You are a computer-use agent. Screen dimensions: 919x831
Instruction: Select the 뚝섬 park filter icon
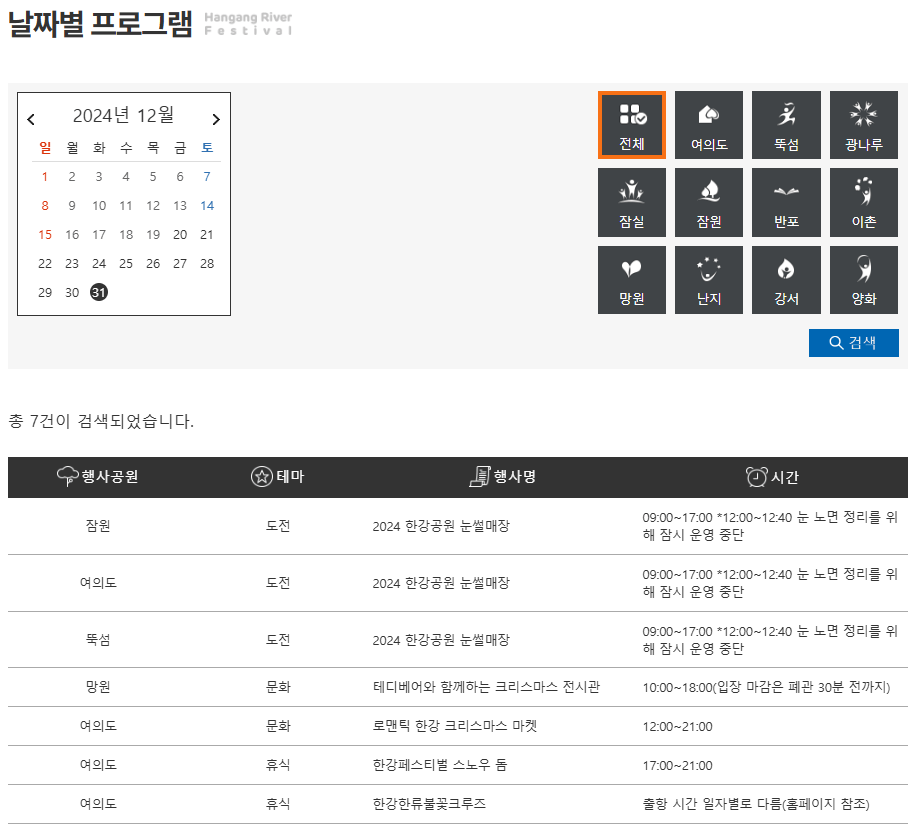point(786,124)
